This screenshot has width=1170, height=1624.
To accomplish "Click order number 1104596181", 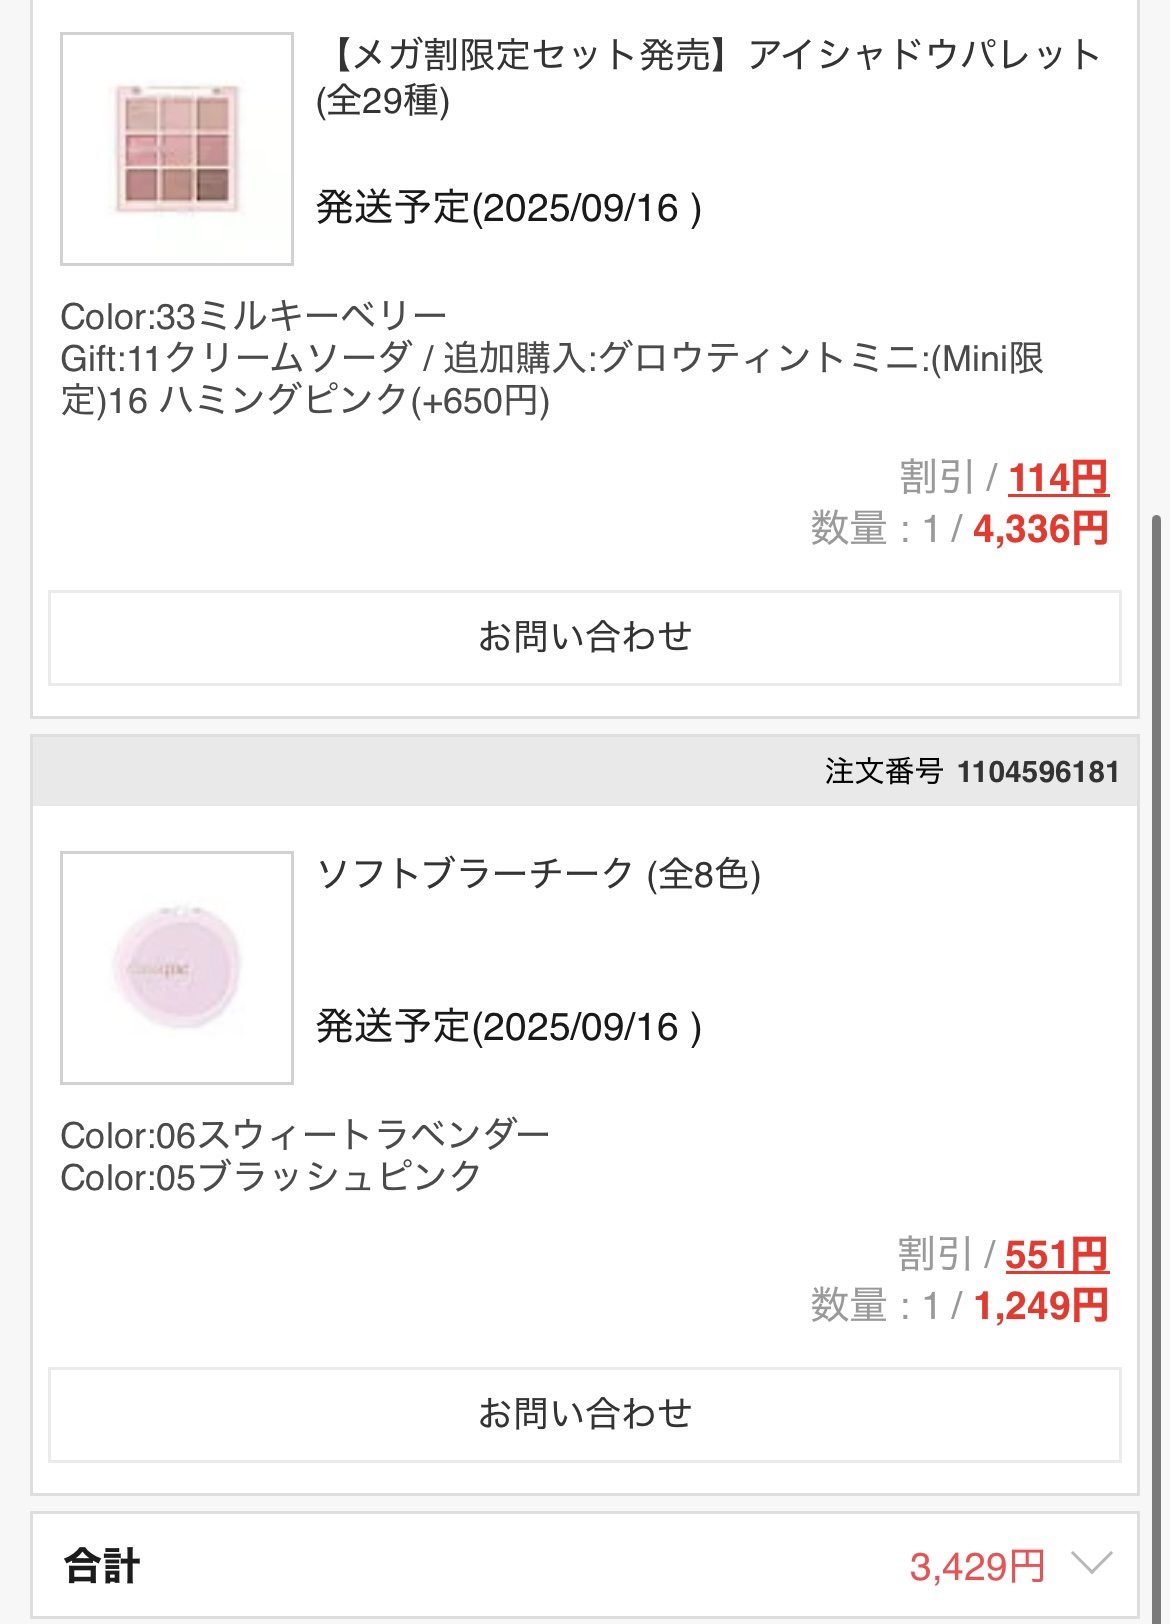I will point(1037,772).
